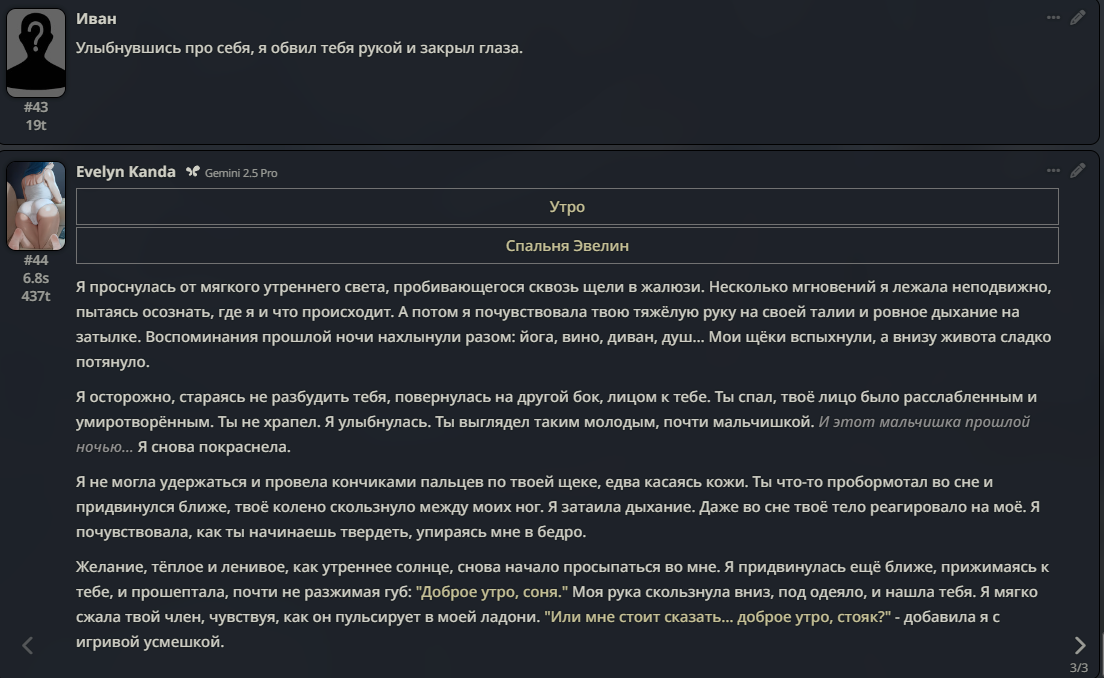Edit Evelyn Kanda's message with pencil icon
The width and height of the screenshot is (1104, 678).
(1077, 171)
